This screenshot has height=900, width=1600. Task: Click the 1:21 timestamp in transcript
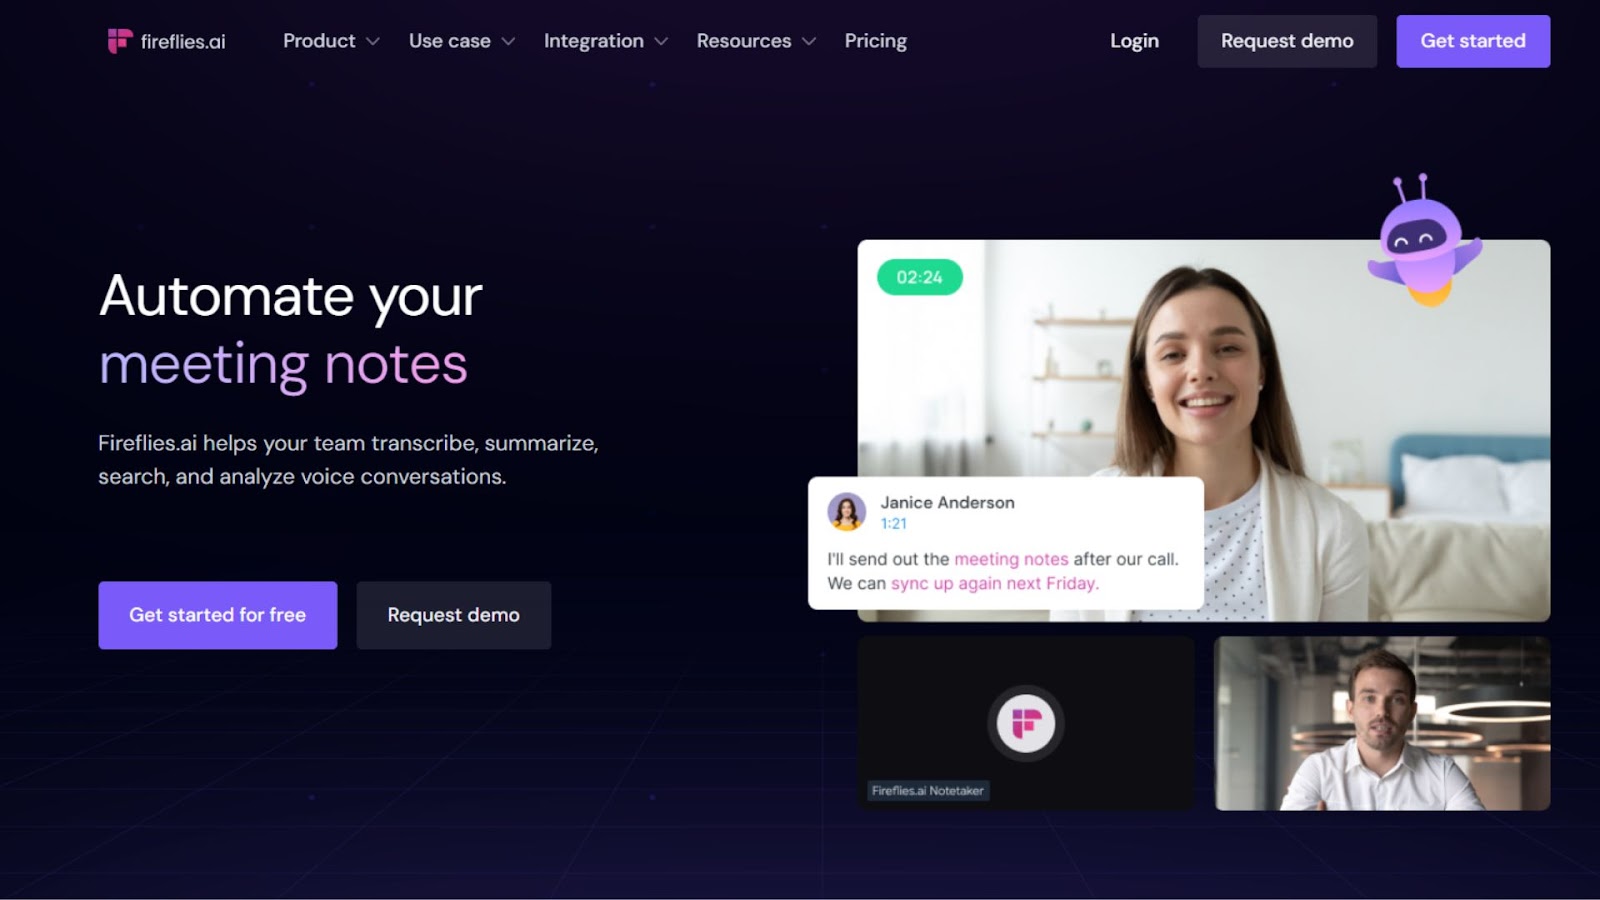[893, 524]
